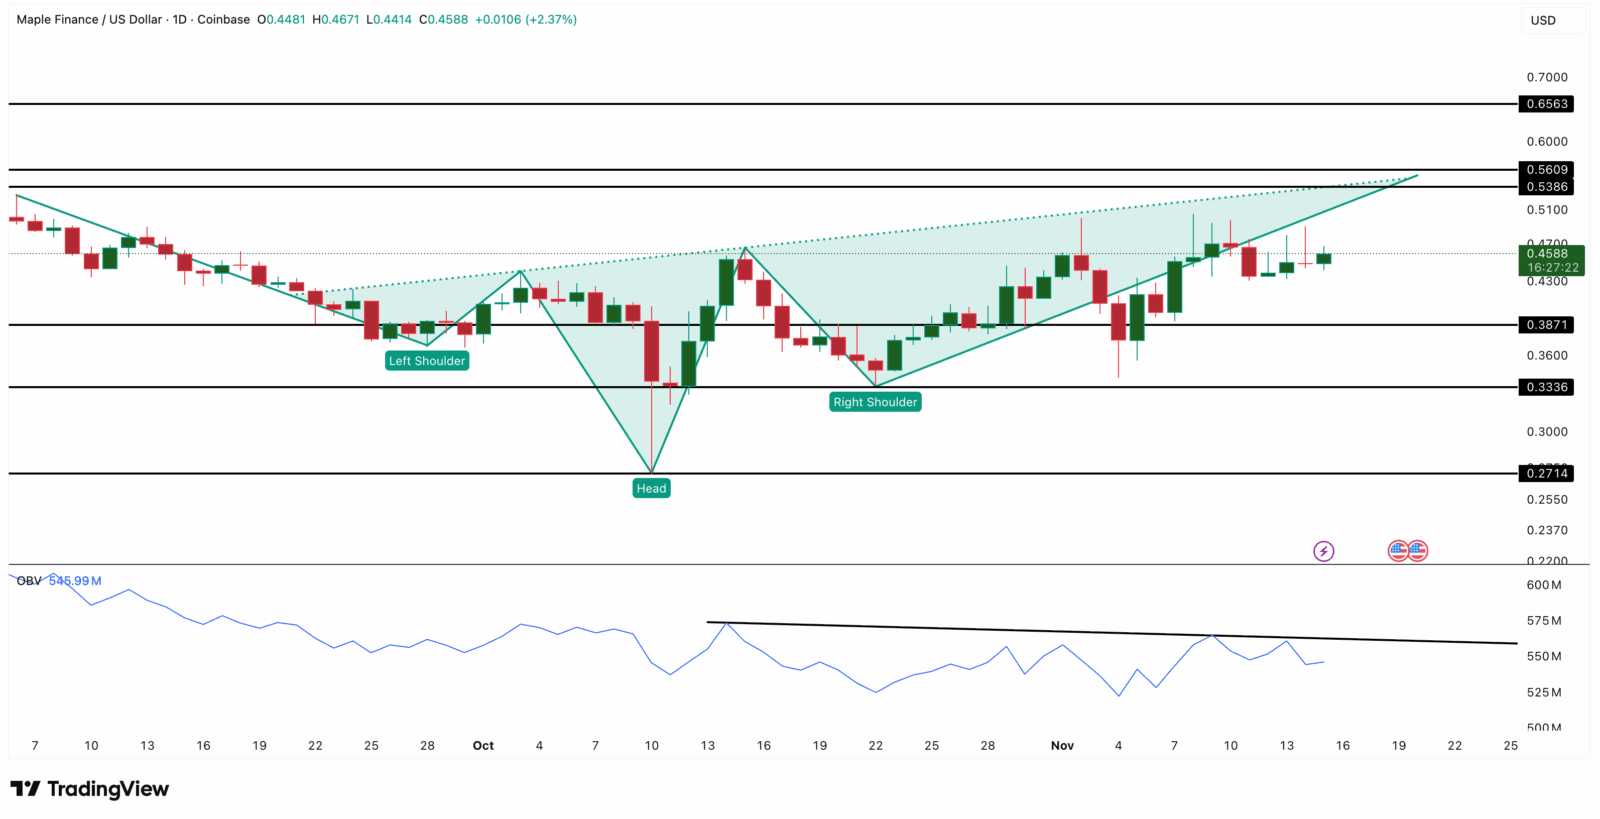Click the Oct label on the time axis
This screenshot has width=1600, height=819.
[x=483, y=746]
